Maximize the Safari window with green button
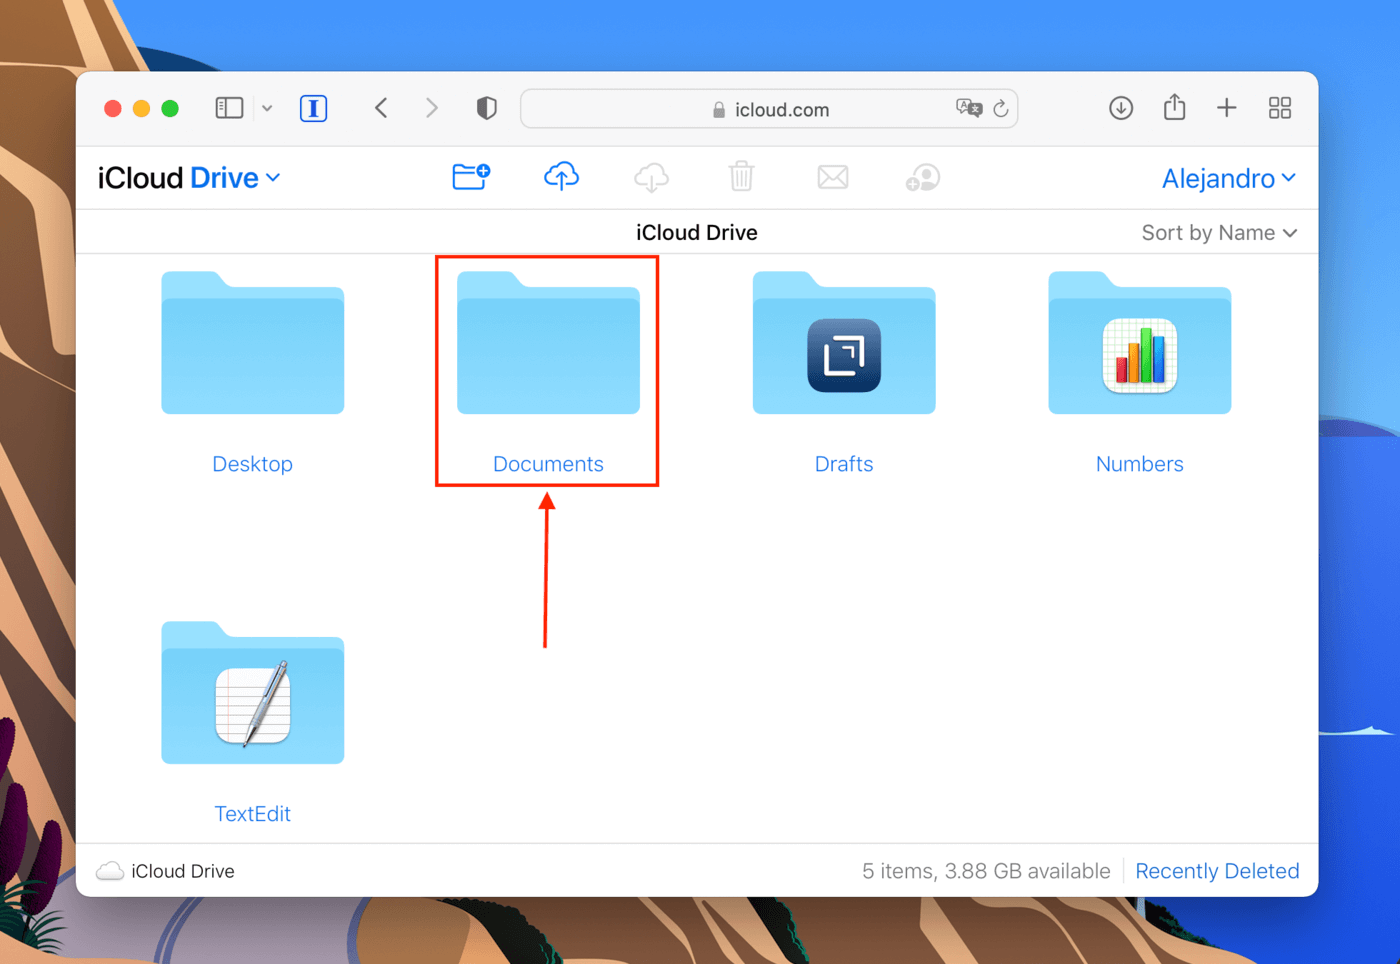 (171, 108)
